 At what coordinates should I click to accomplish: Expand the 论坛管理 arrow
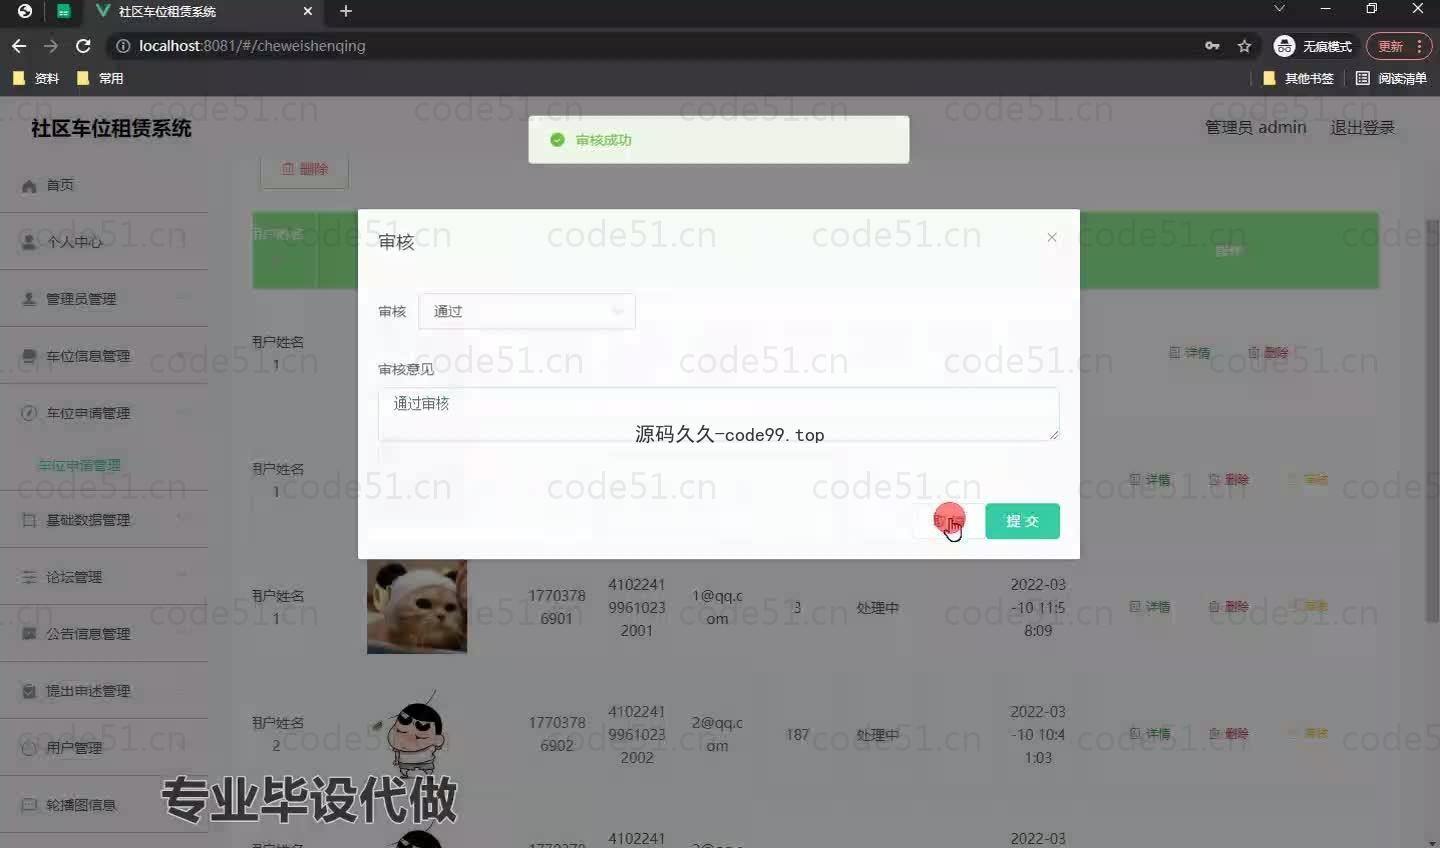point(184,576)
